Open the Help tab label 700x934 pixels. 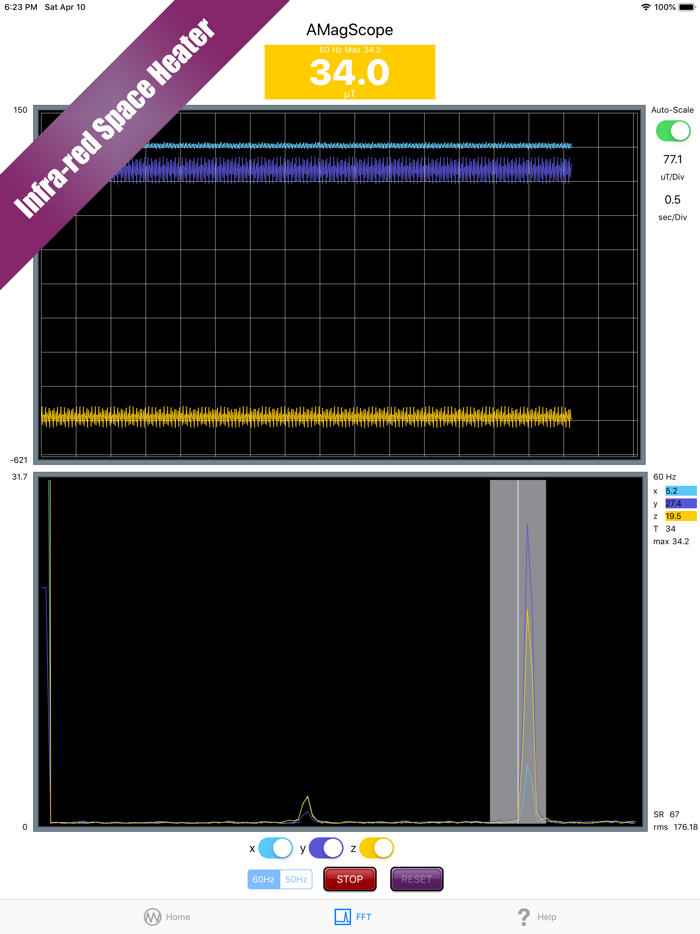pos(547,917)
